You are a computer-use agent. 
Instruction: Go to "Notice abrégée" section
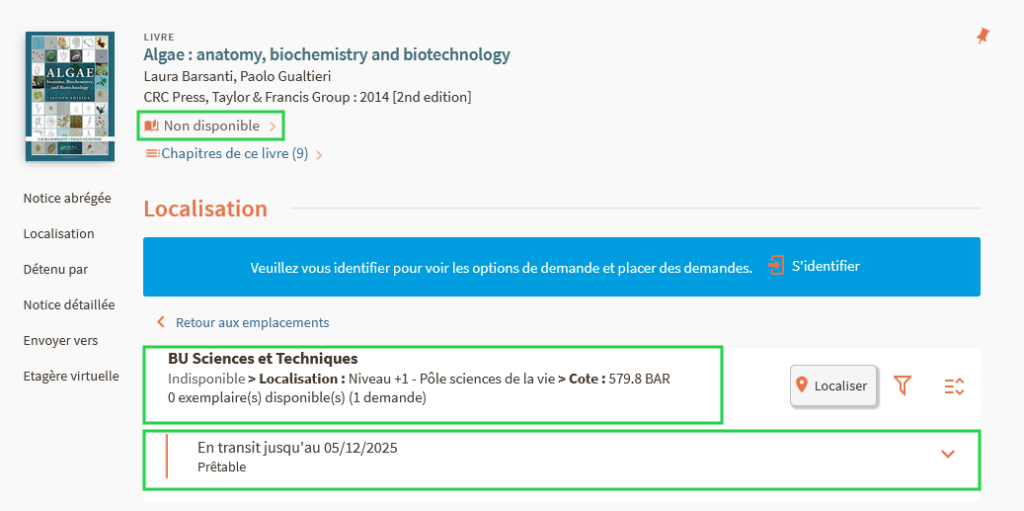pos(67,198)
